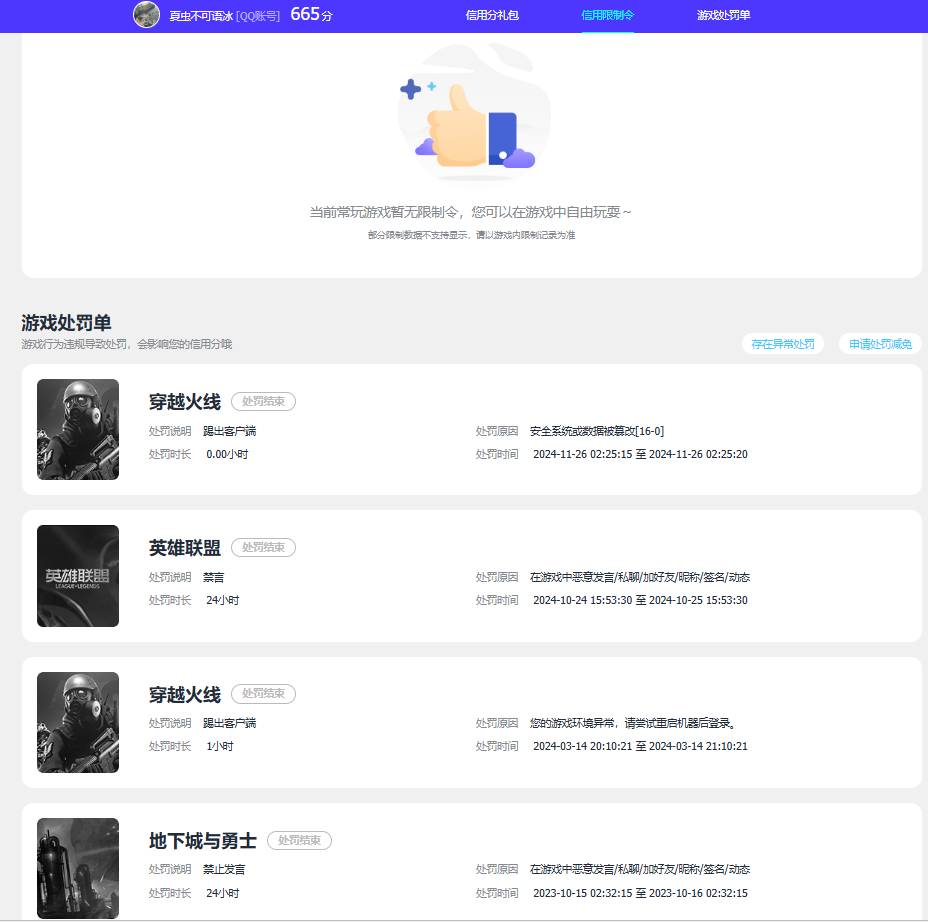Click the 穿越火线 game icon in first penalty card

[x=78, y=429]
